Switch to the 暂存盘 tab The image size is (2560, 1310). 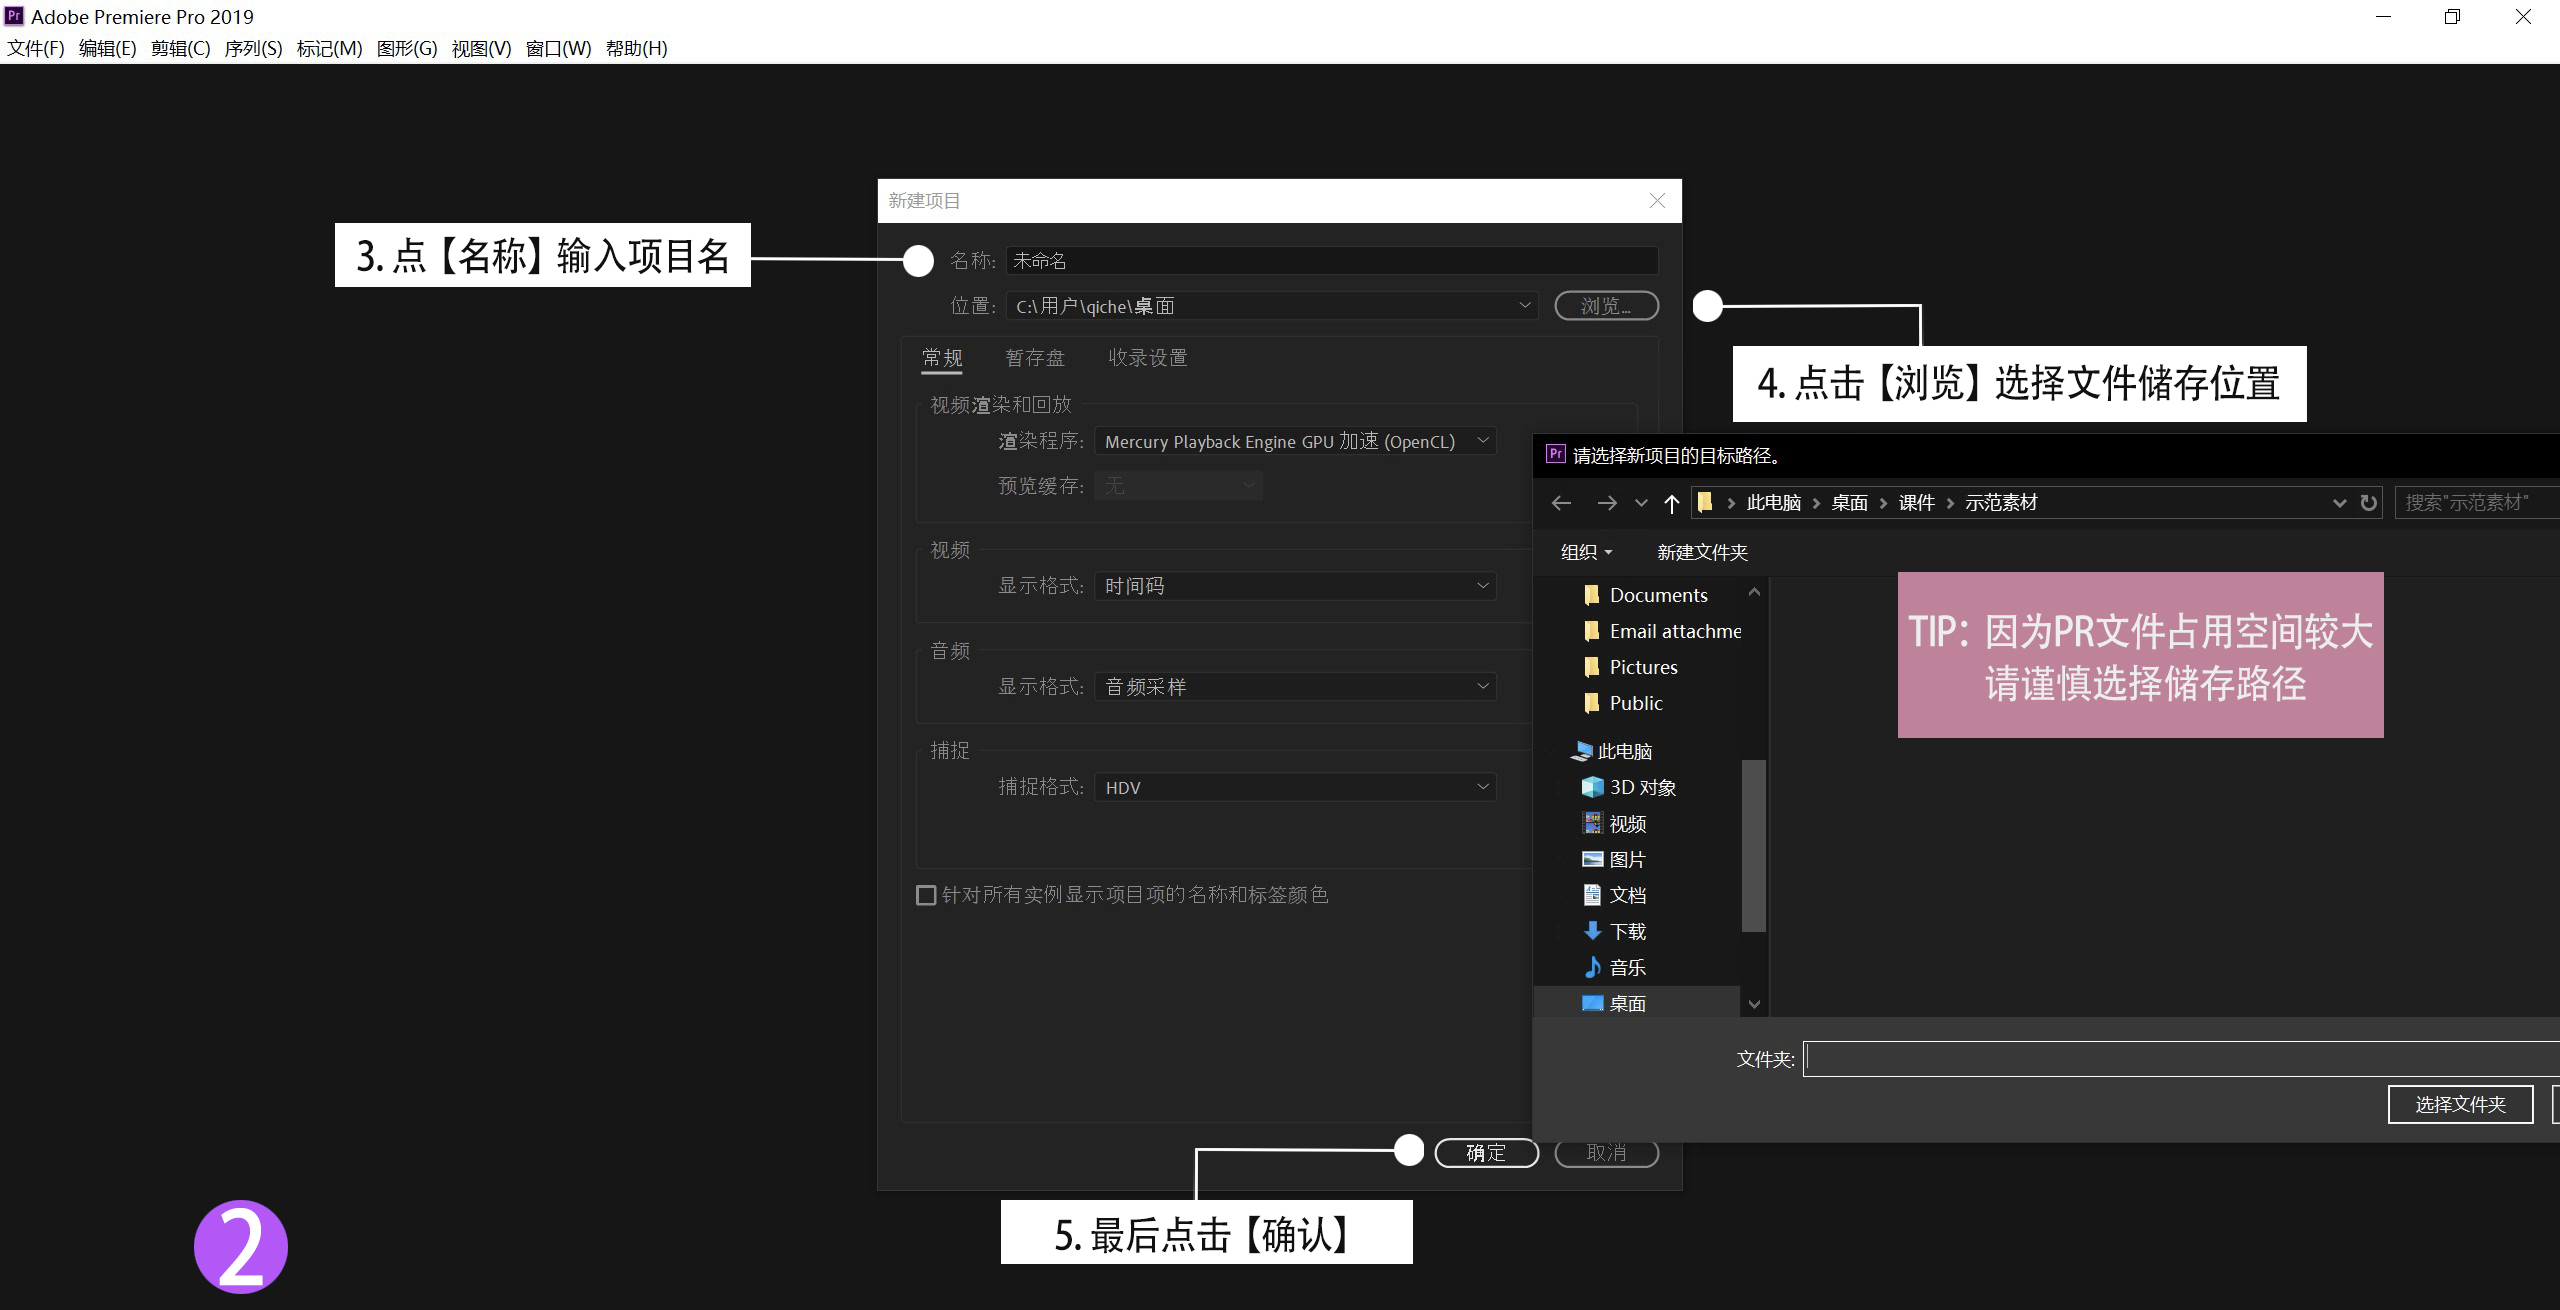click(1035, 358)
